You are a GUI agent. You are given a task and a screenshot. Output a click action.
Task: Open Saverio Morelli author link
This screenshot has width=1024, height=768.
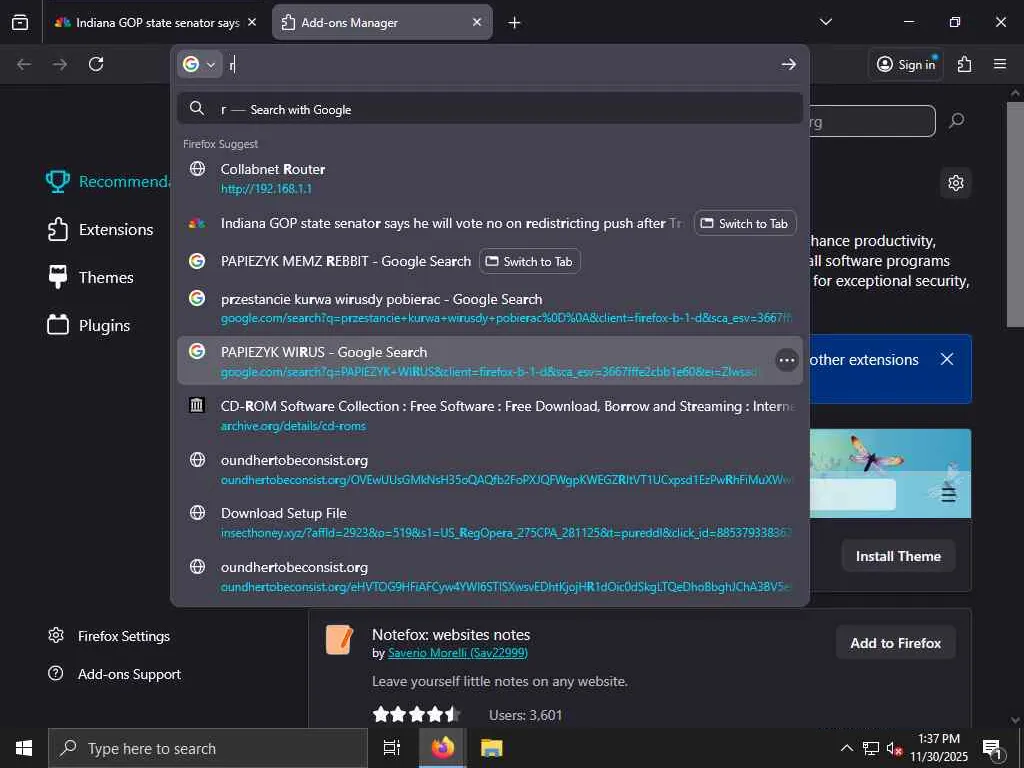[x=458, y=653]
